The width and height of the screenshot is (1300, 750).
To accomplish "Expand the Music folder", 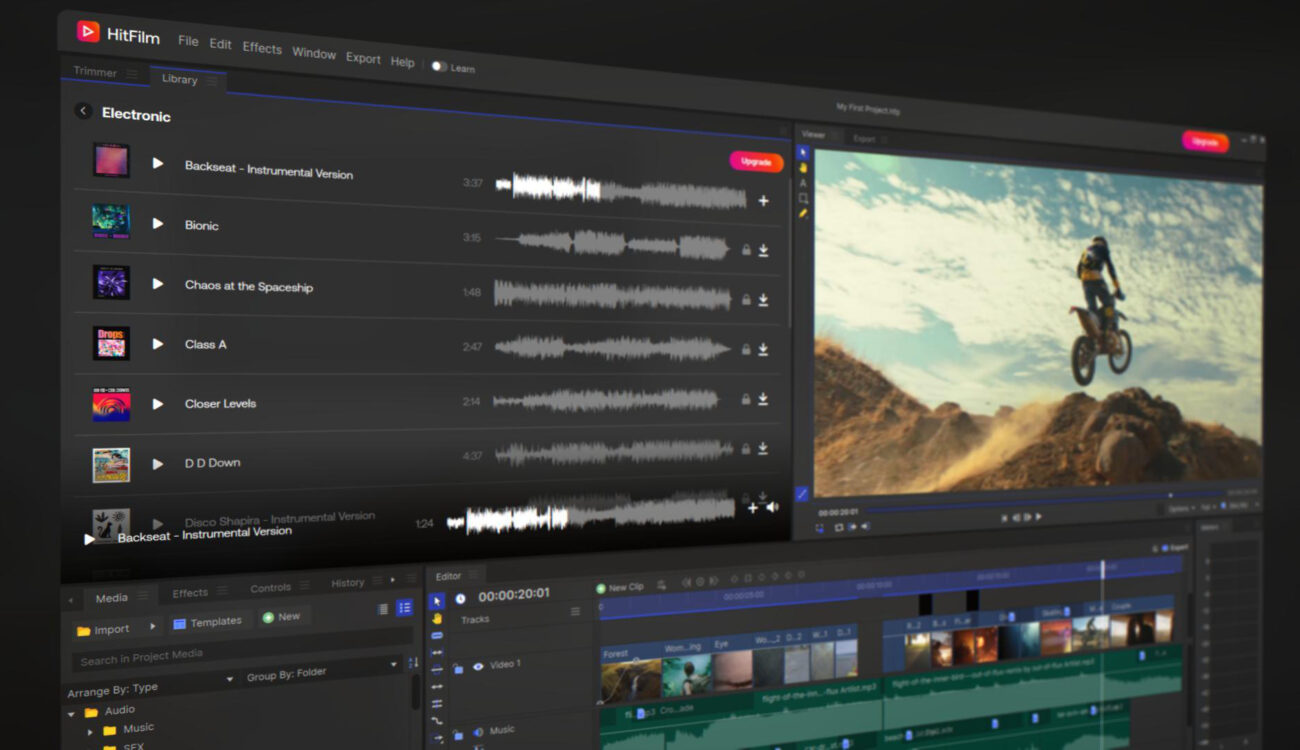I will (90, 731).
